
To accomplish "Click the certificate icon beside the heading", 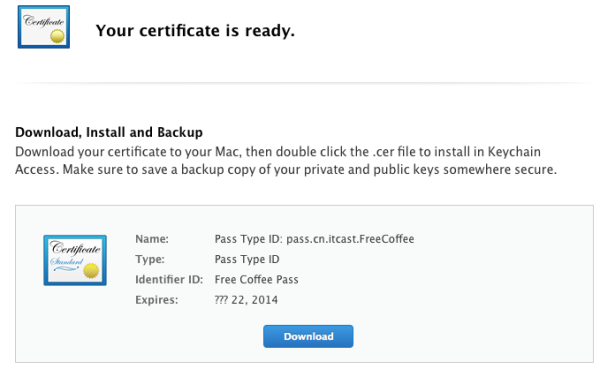I will (x=44, y=27).
